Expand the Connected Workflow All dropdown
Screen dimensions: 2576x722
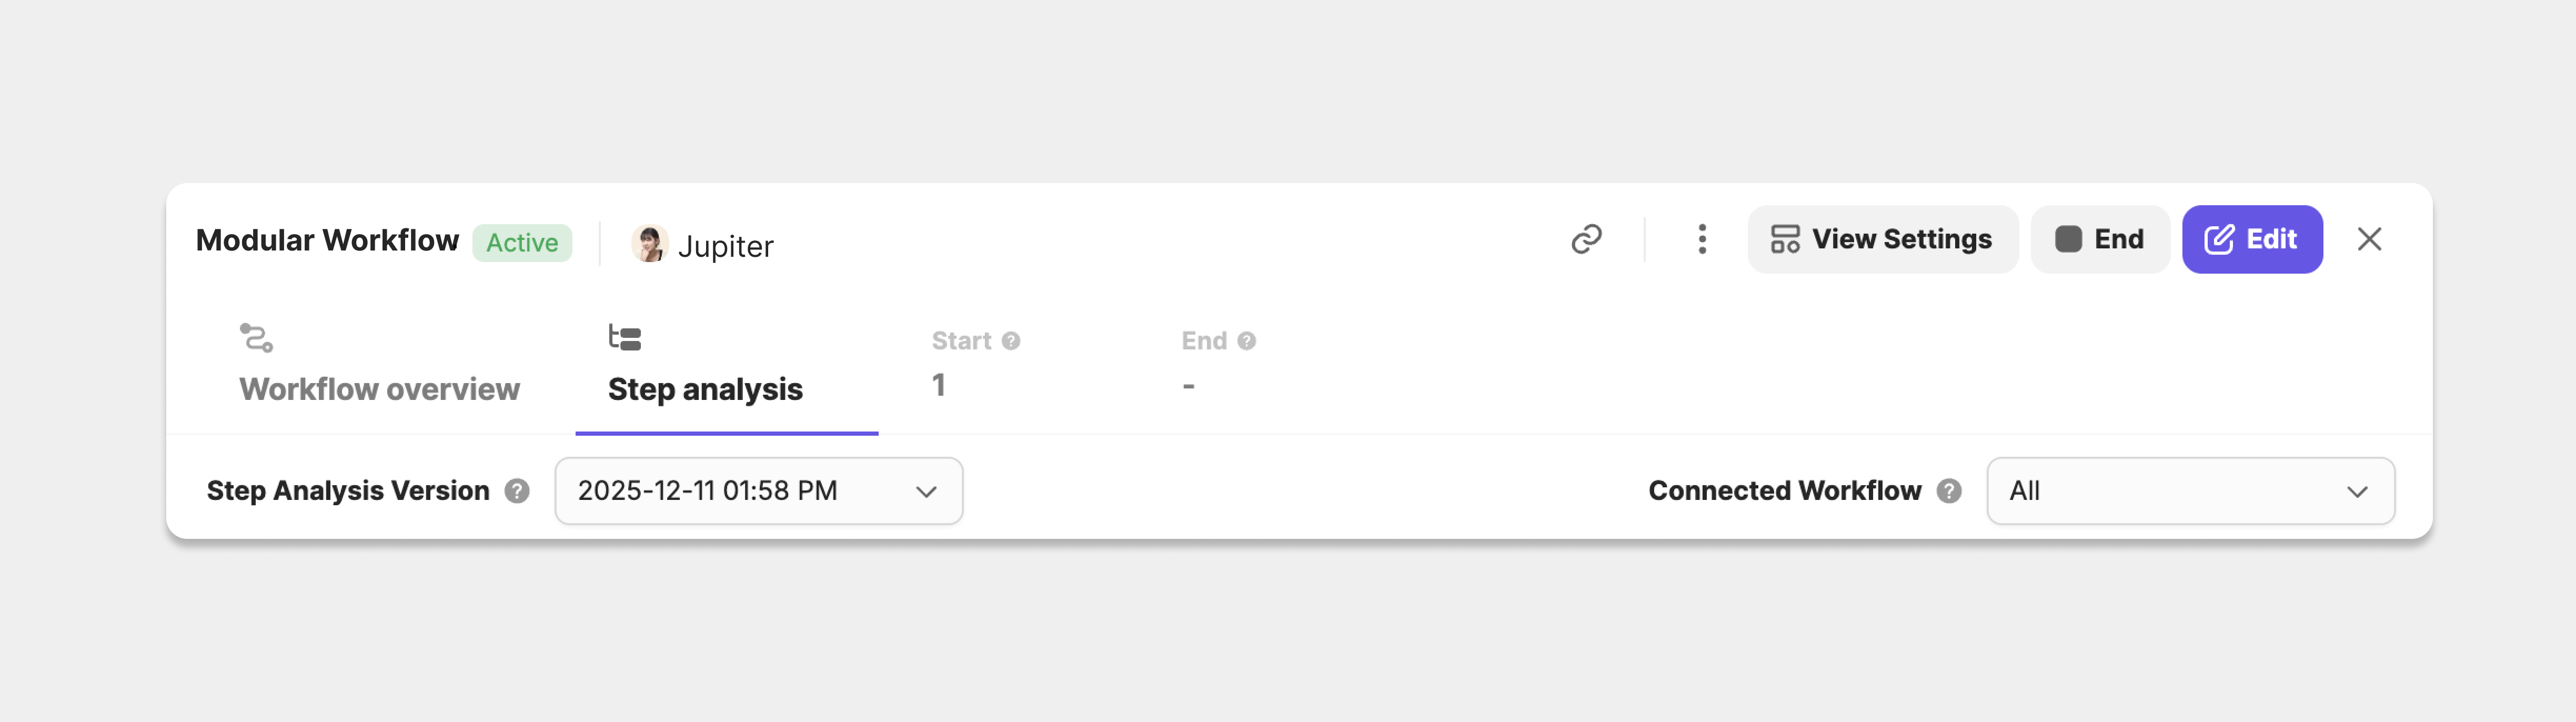click(x=2190, y=491)
